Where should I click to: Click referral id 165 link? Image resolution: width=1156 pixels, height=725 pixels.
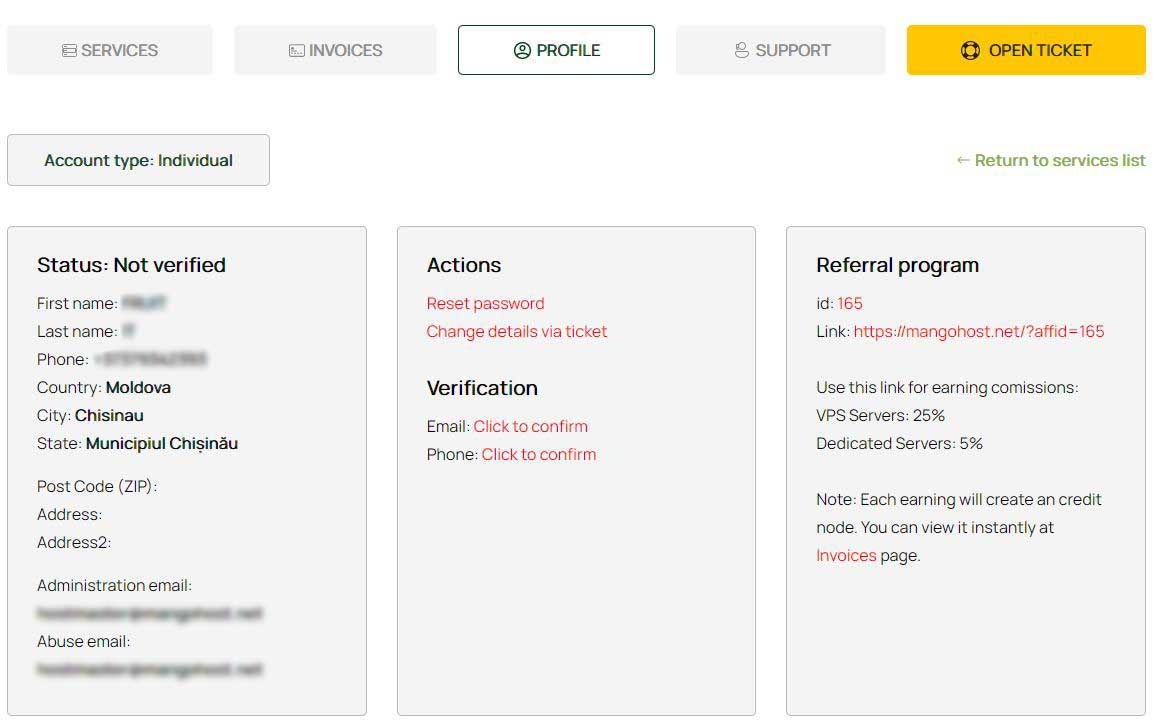click(850, 303)
